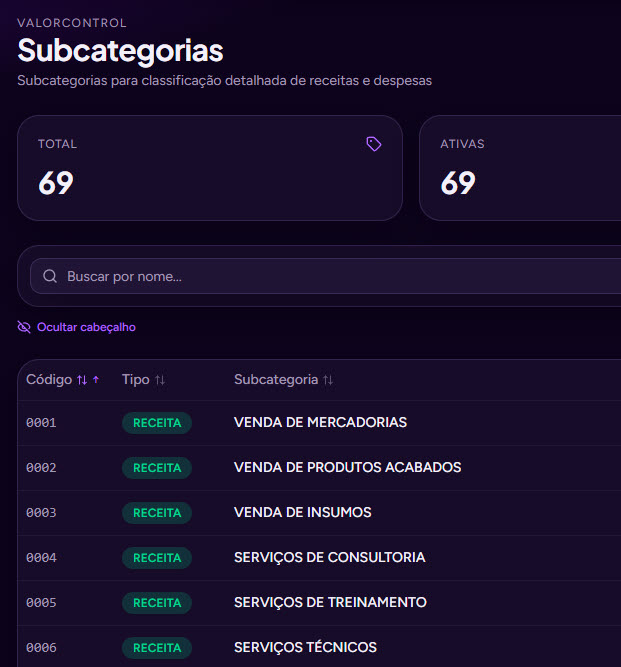
Task: Select the code cell 0001
Action: [41, 423]
